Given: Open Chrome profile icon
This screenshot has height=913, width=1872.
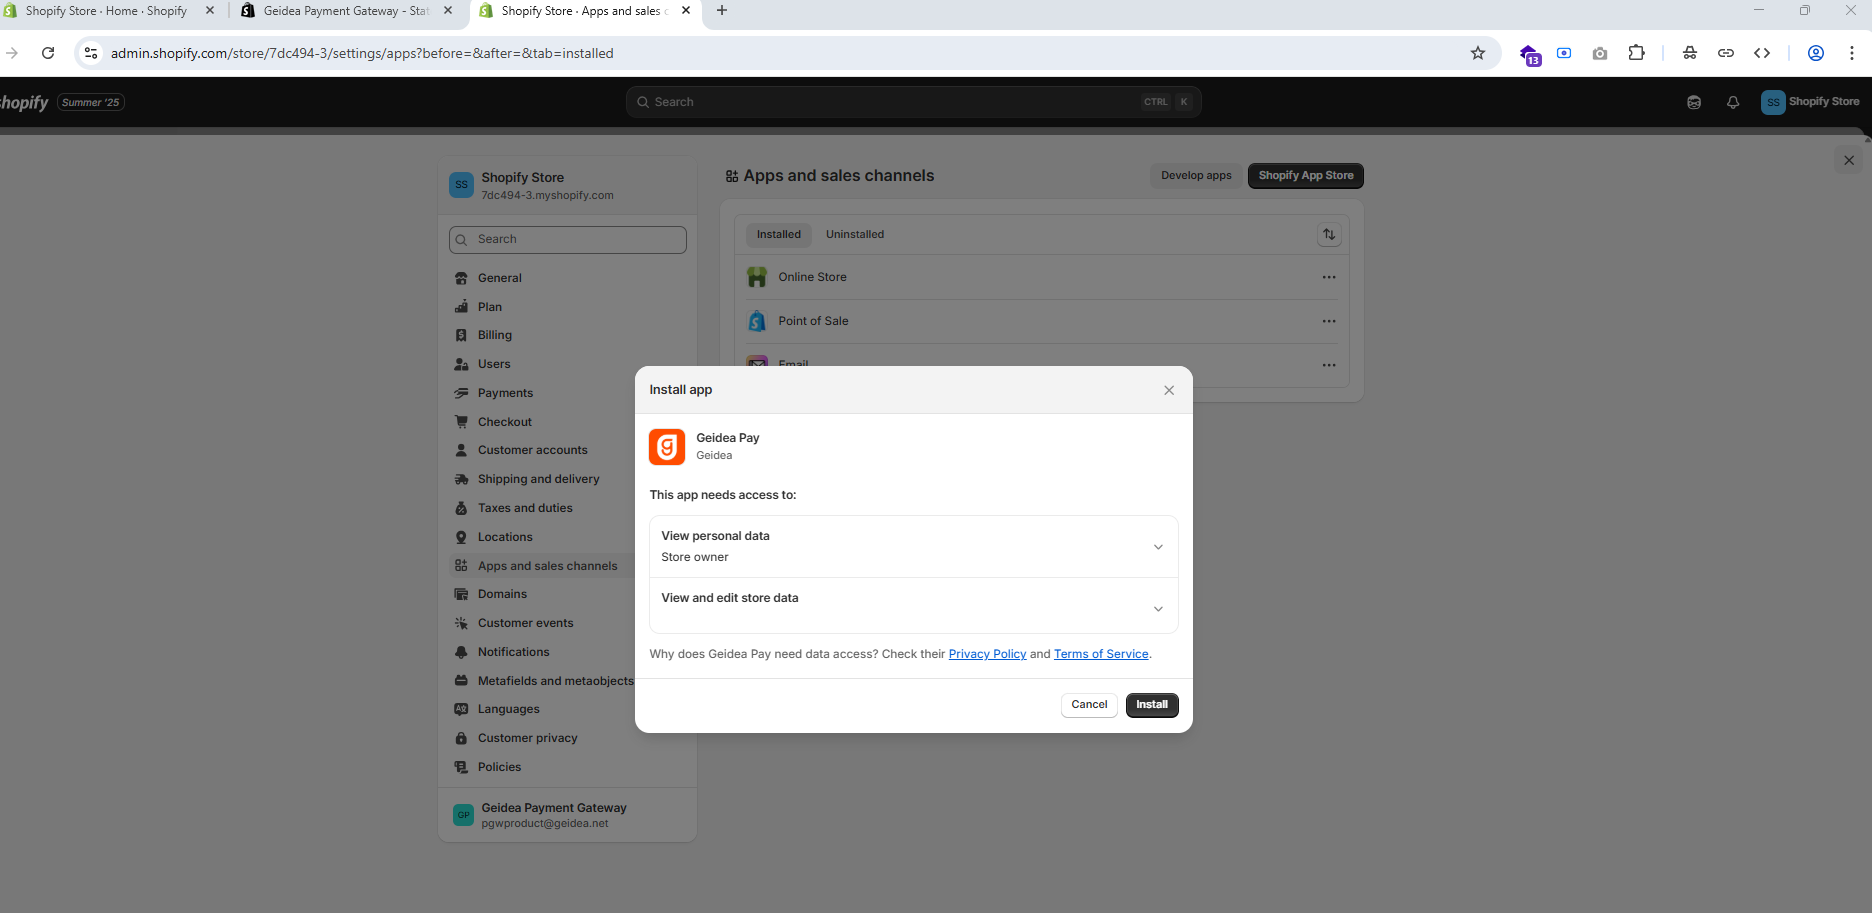Looking at the screenshot, I should (1816, 53).
